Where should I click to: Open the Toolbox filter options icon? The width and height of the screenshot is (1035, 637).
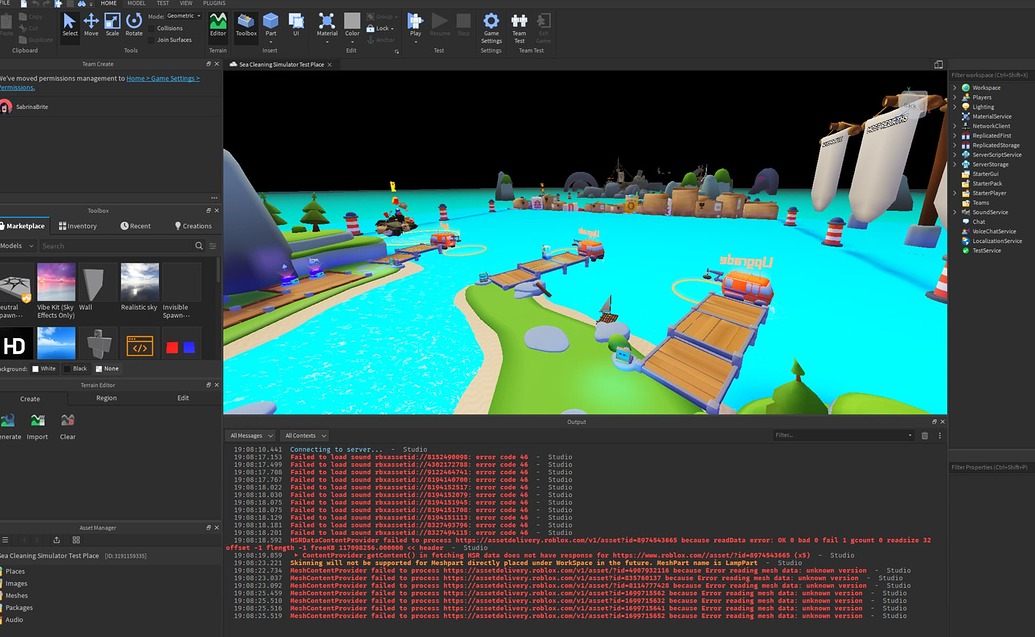pyautogui.click(x=213, y=246)
